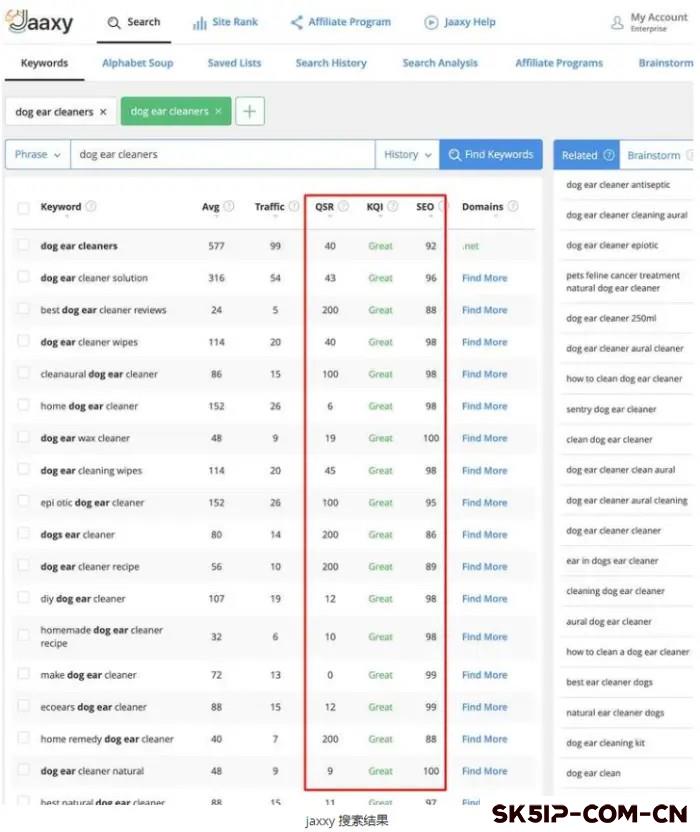Click the Affiliate Program share icon

pos(297,22)
